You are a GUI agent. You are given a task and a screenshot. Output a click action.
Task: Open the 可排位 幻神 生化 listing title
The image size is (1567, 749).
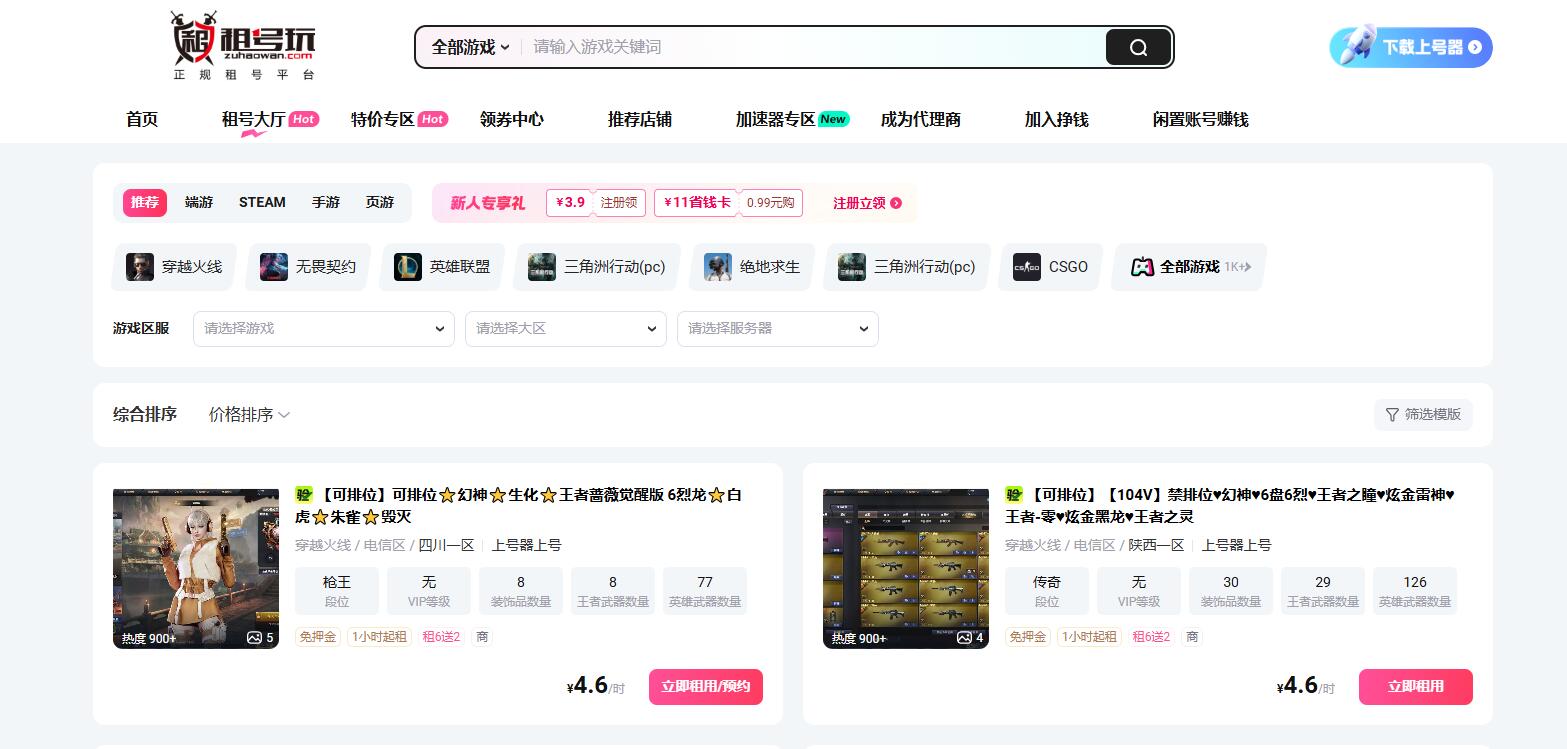(x=518, y=505)
